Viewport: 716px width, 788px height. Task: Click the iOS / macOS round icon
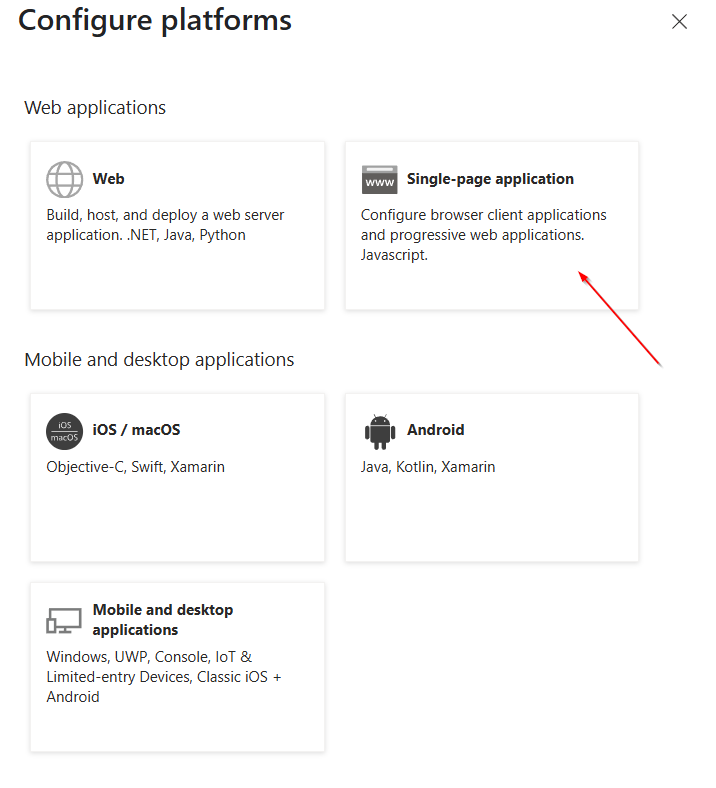(x=64, y=431)
